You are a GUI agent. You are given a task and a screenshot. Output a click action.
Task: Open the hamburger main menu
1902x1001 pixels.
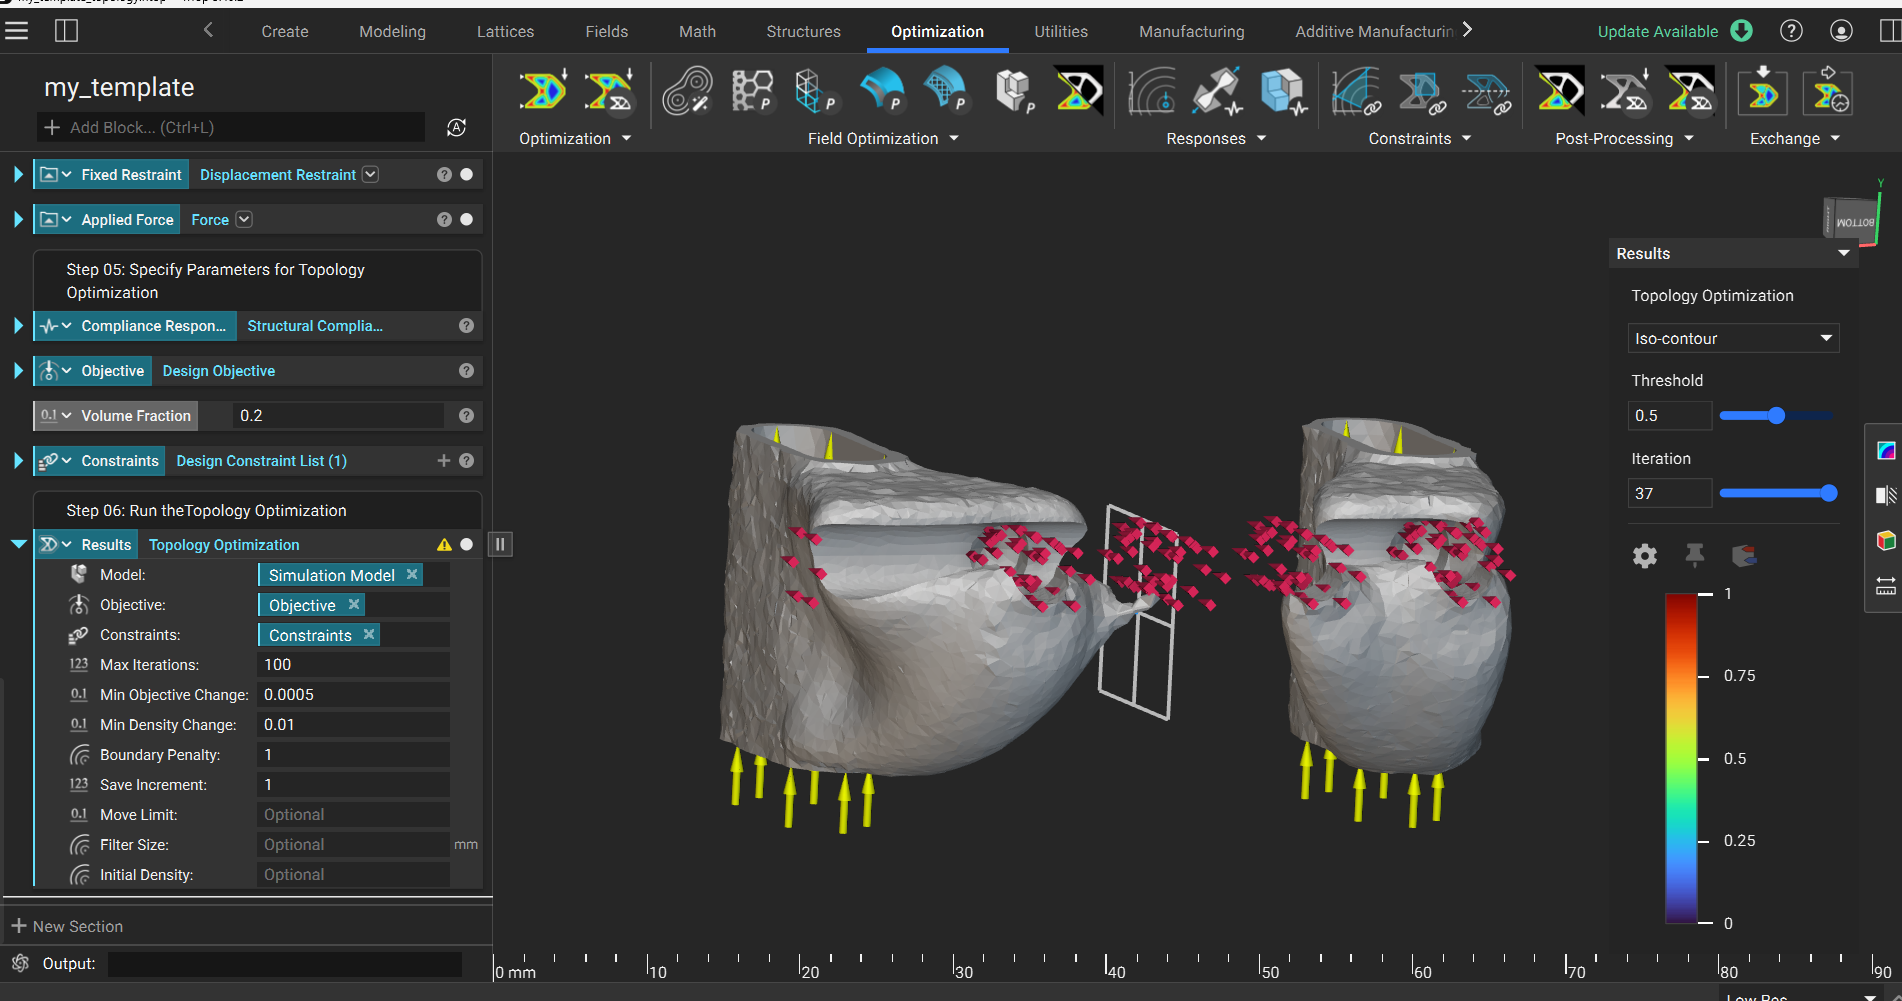pos(16,31)
